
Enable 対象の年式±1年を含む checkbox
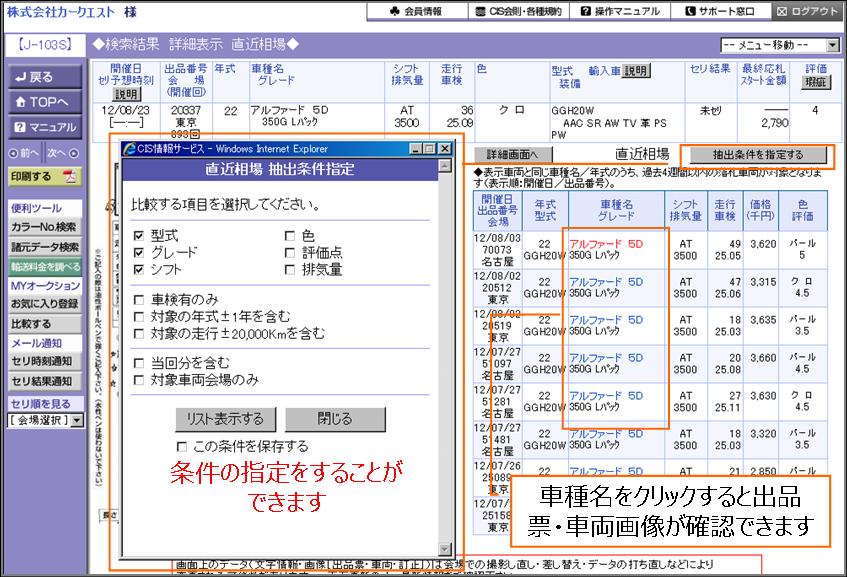(x=139, y=316)
